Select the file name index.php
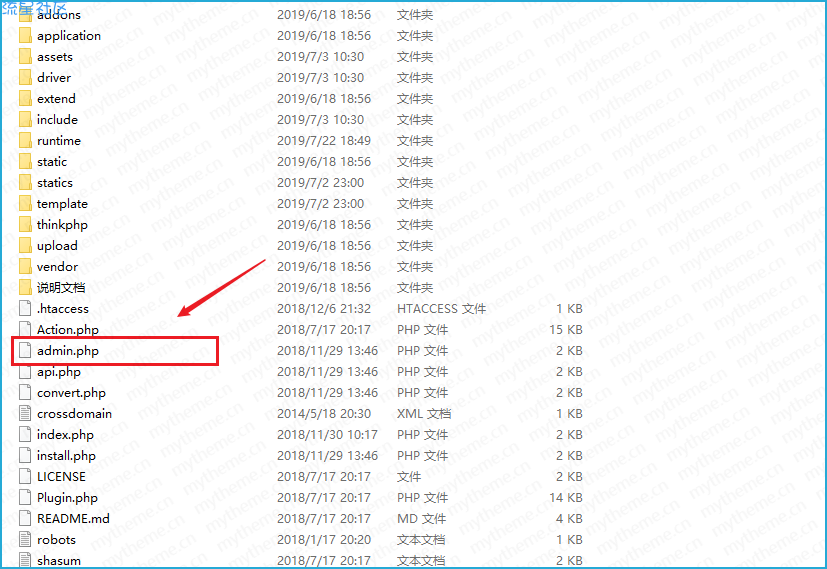 (65, 435)
